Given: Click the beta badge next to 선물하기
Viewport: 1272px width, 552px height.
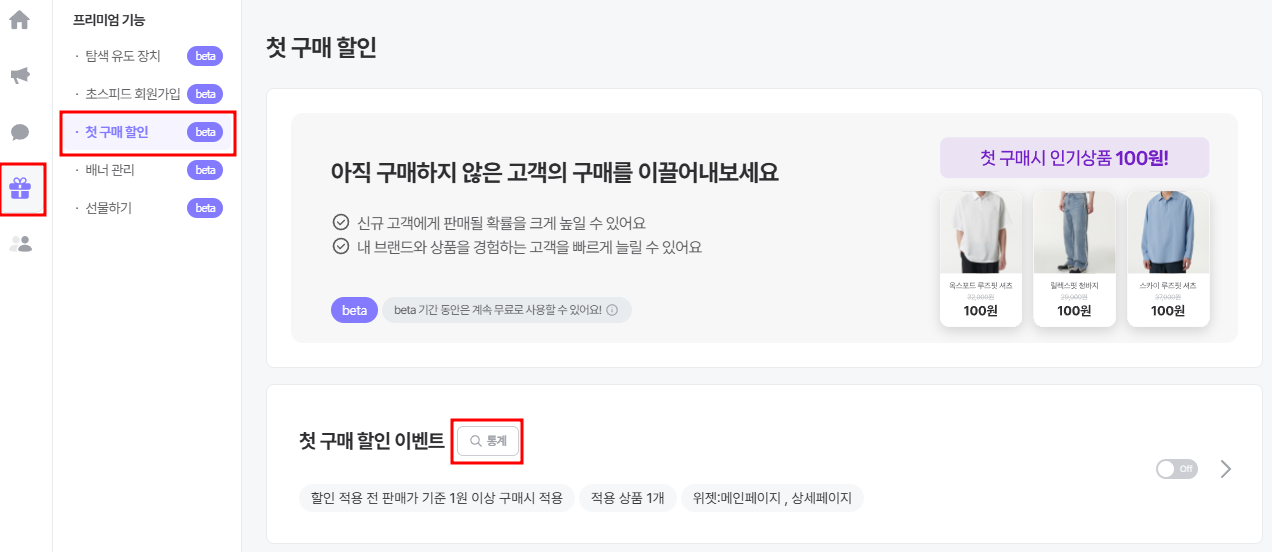Looking at the screenshot, I should point(205,208).
